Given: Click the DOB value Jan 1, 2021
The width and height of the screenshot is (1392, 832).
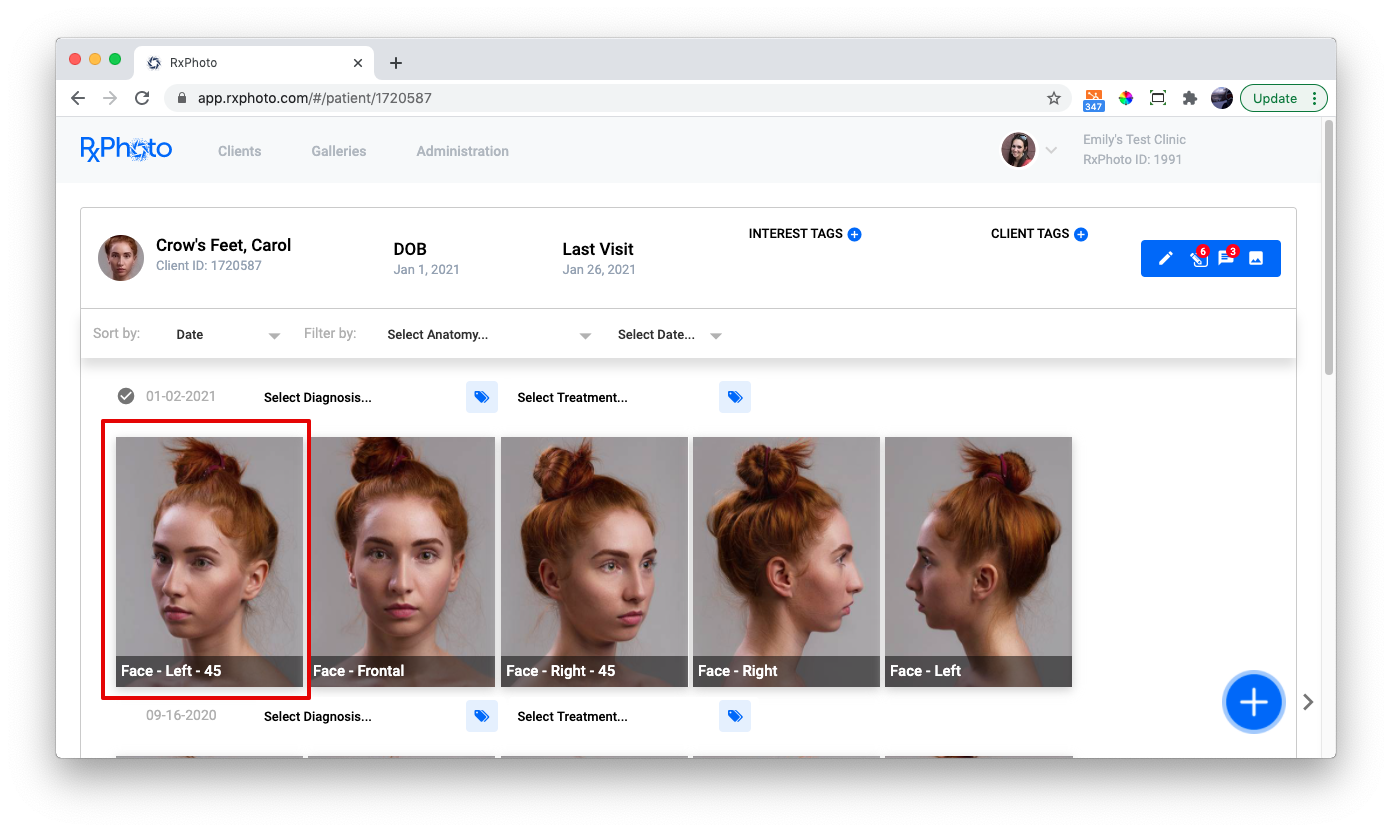Looking at the screenshot, I should (x=427, y=270).
